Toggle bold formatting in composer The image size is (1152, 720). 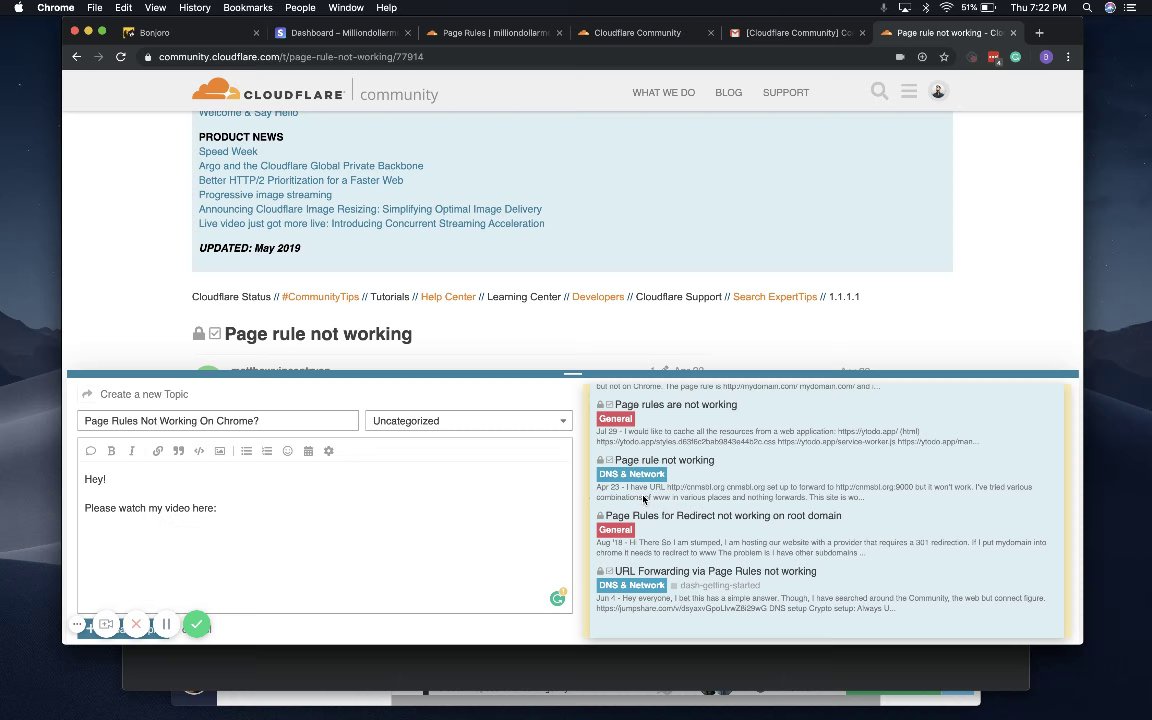point(112,451)
